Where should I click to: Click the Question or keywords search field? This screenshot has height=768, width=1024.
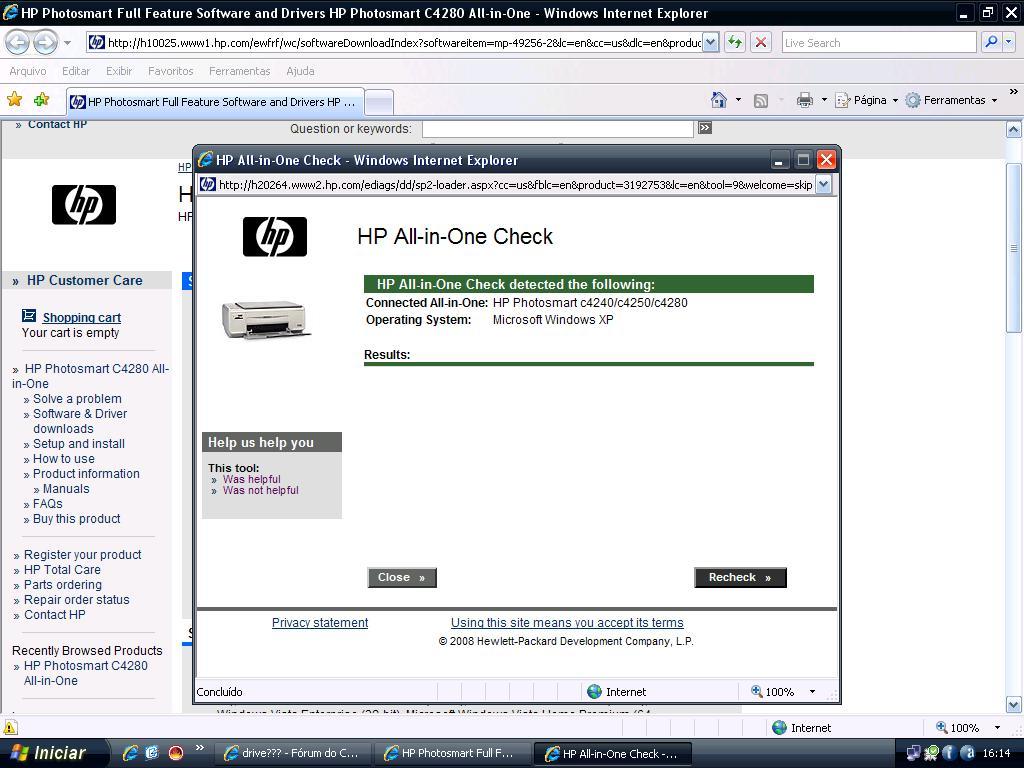click(558, 129)
